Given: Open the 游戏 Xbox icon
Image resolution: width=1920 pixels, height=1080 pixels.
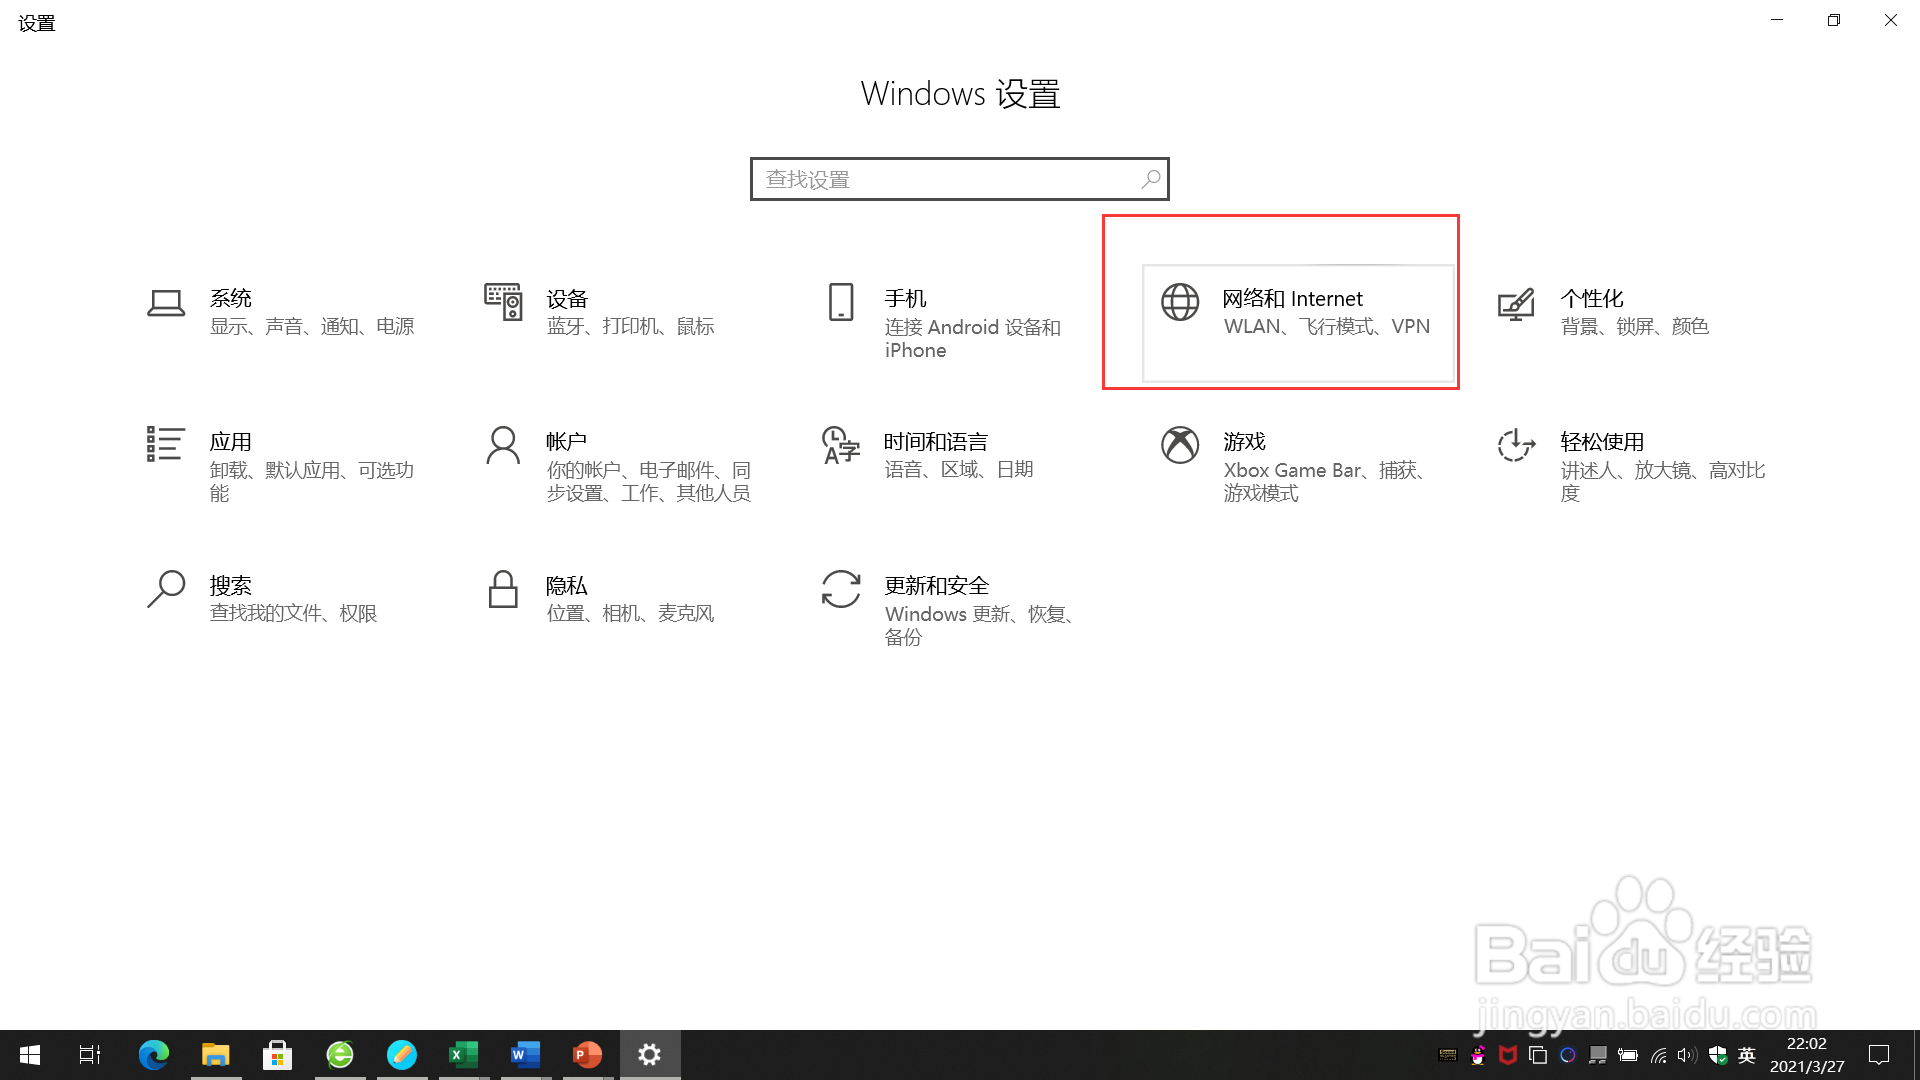Looking at the screenshot, I should click(x=1180, y=445).
